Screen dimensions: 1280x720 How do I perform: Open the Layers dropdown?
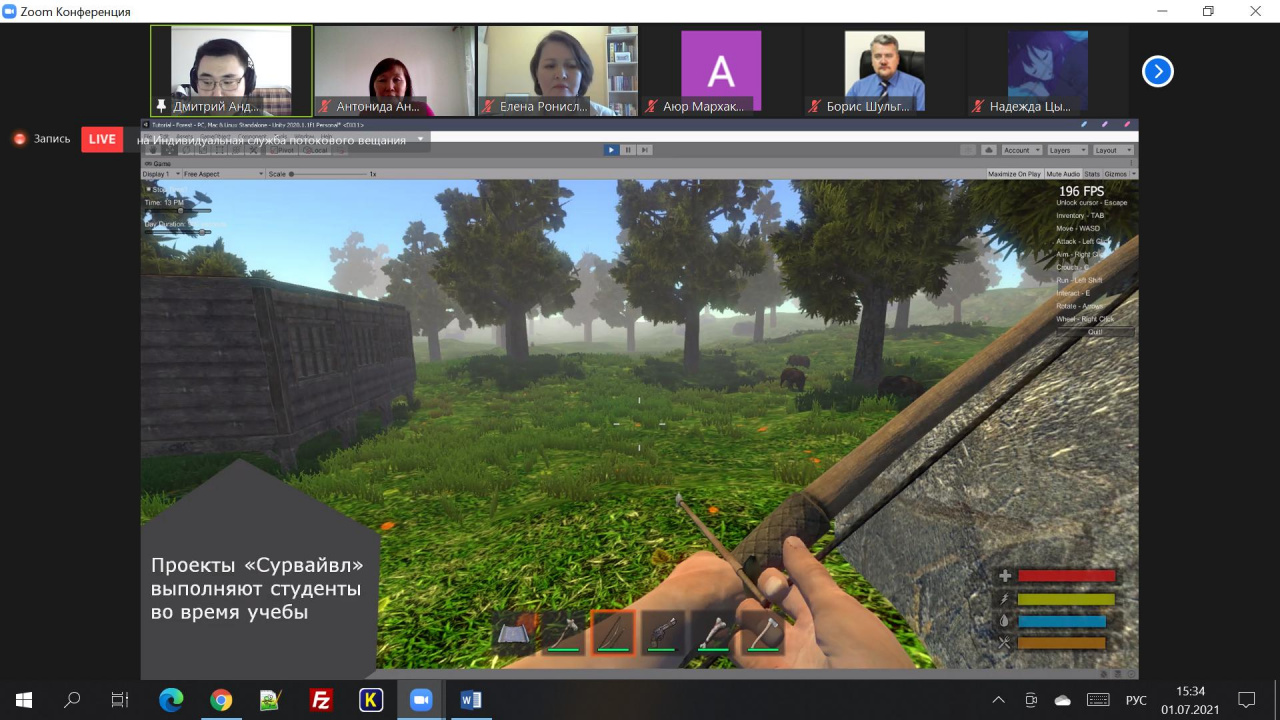tap(1065, 150)
